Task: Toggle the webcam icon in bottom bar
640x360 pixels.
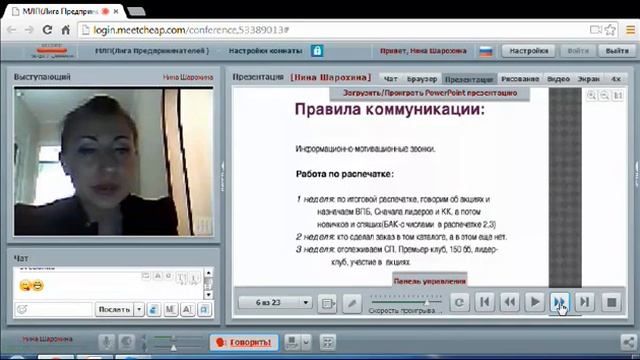Action: pos(127,342)
